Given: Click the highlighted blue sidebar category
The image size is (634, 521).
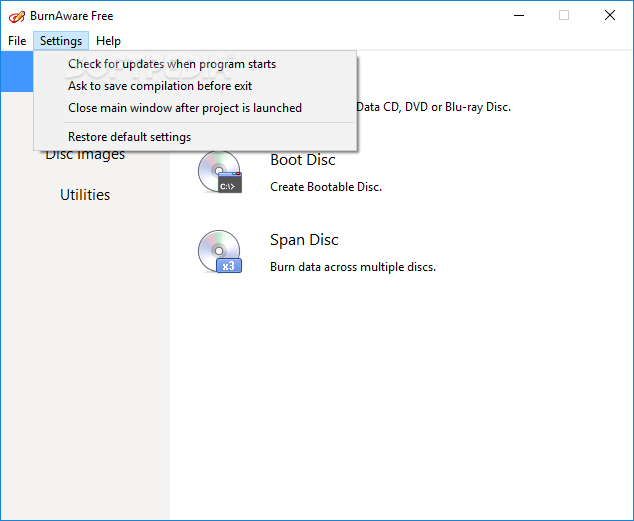Looking at the screenshot, I should coord(17,72).
